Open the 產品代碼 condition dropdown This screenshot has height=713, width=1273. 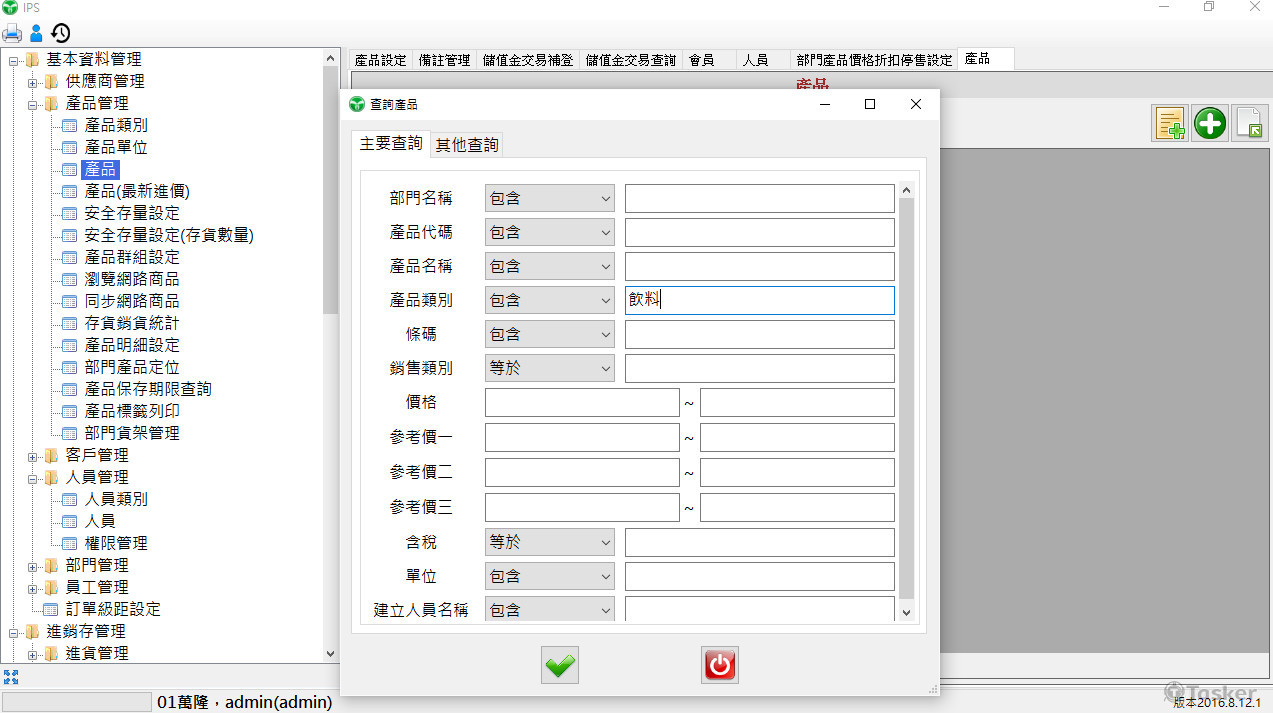point(550,232)
